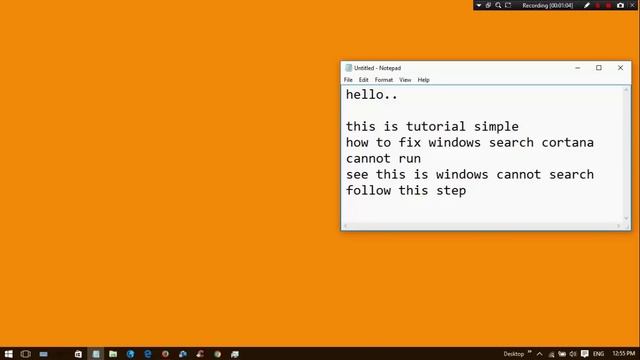
Task: Click the magnifier zoom icon in recorder toolbar
Action: 498,5
